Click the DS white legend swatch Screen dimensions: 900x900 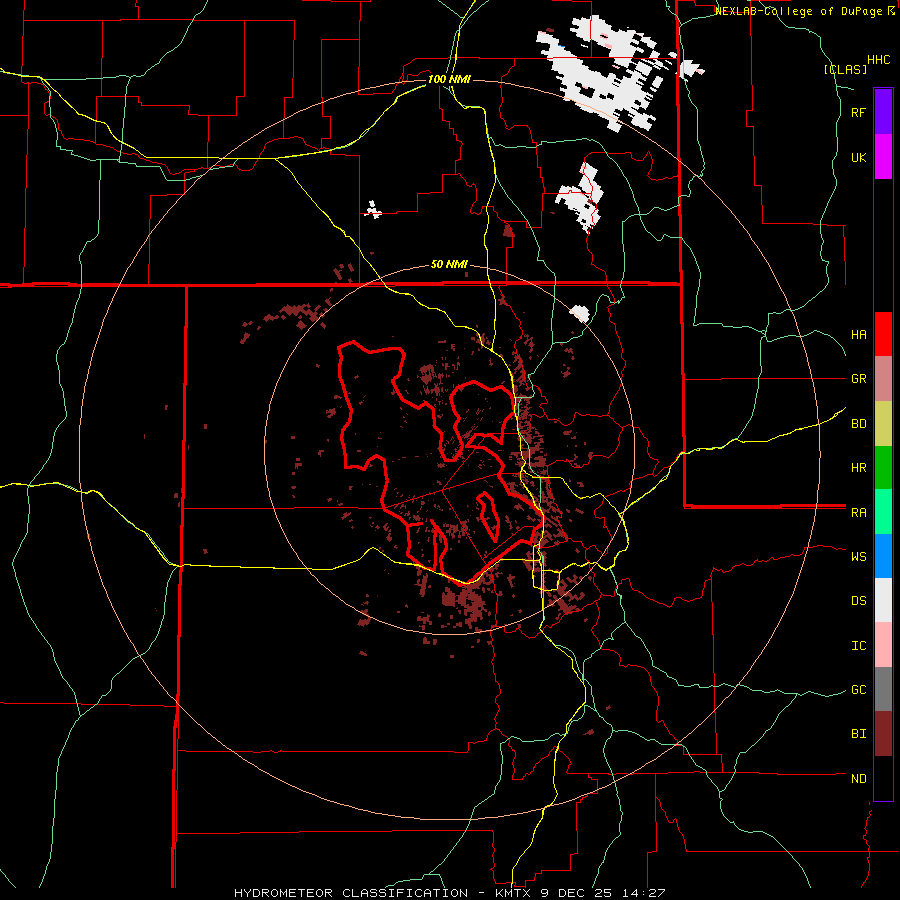[883, 600]
